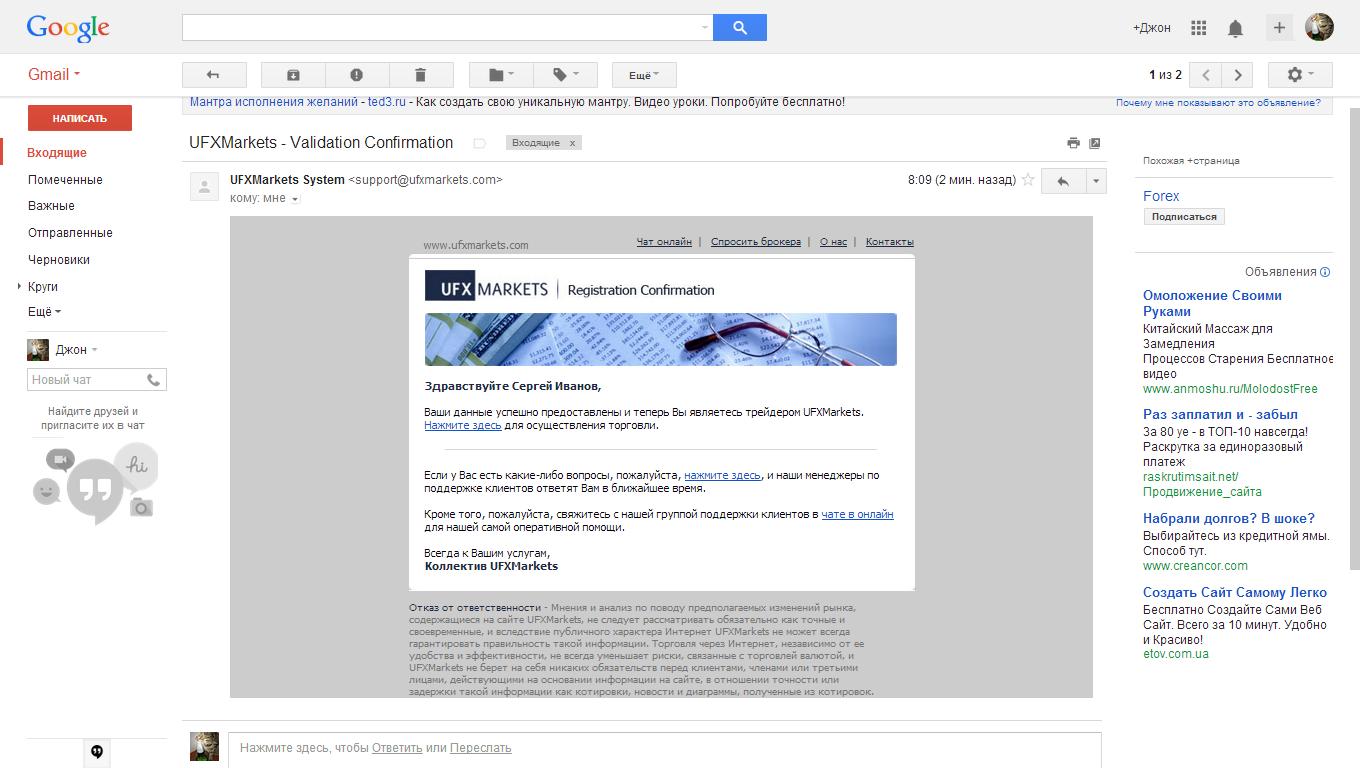Click 'Почему мне показывают это объявление?'
This screenshot has height=768, width=1360.
click(1218, 103)
